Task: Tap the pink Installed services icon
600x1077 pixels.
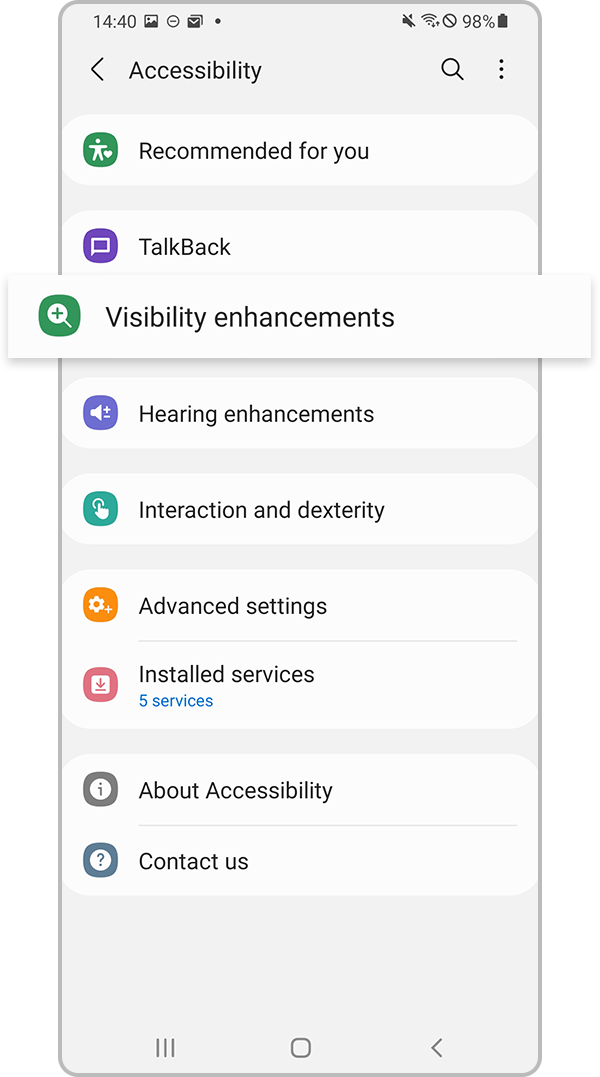Action: pos(100,685)
